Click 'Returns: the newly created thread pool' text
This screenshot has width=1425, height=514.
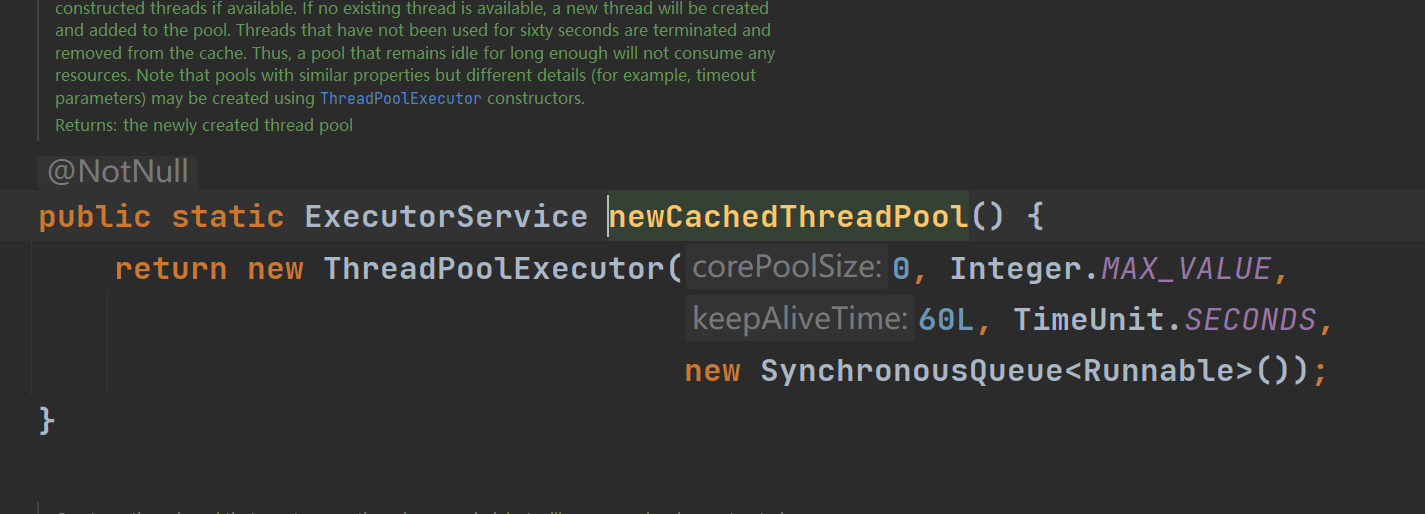coord(204,126)
